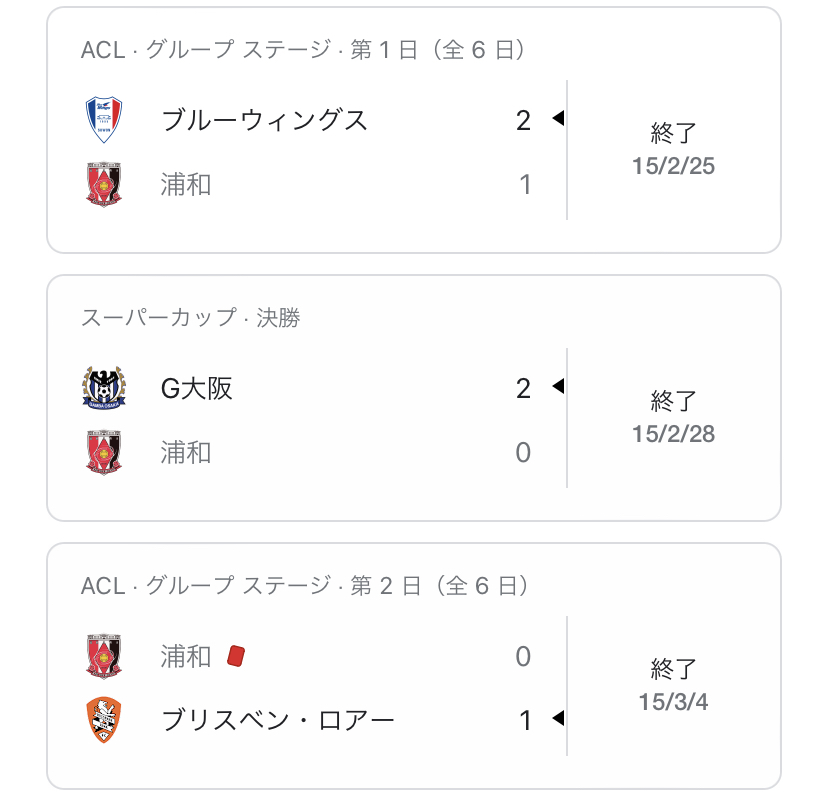
Task: Click the 15/2/28 match date
Action: [673, 435]
